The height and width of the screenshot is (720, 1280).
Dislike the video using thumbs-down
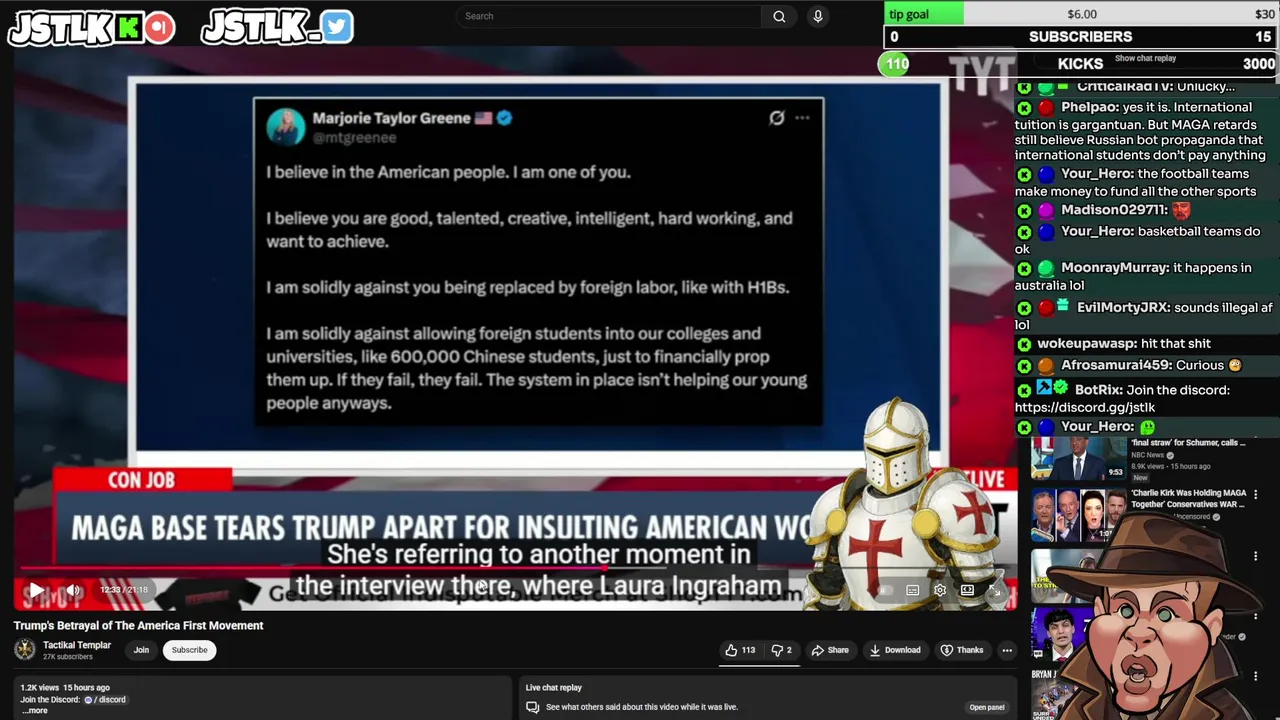(x=781, y=650)
